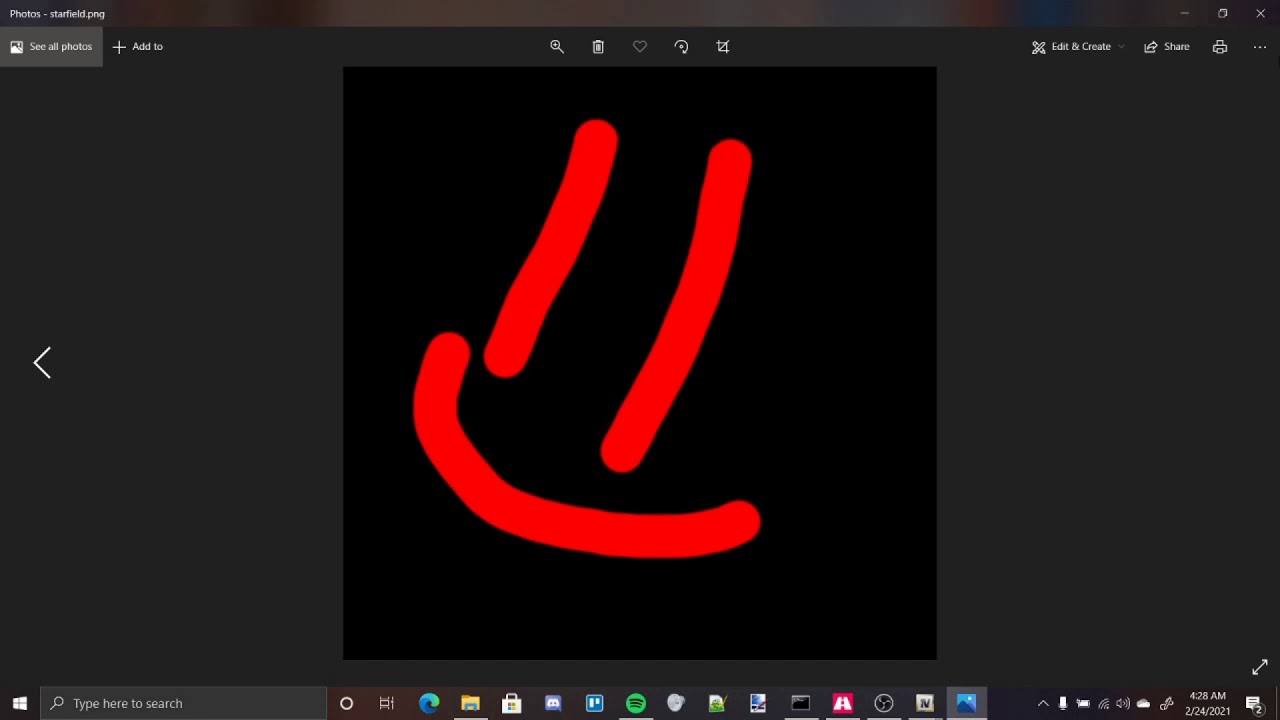
Task: Open Task View on taskbar
Action: (387, 703)
